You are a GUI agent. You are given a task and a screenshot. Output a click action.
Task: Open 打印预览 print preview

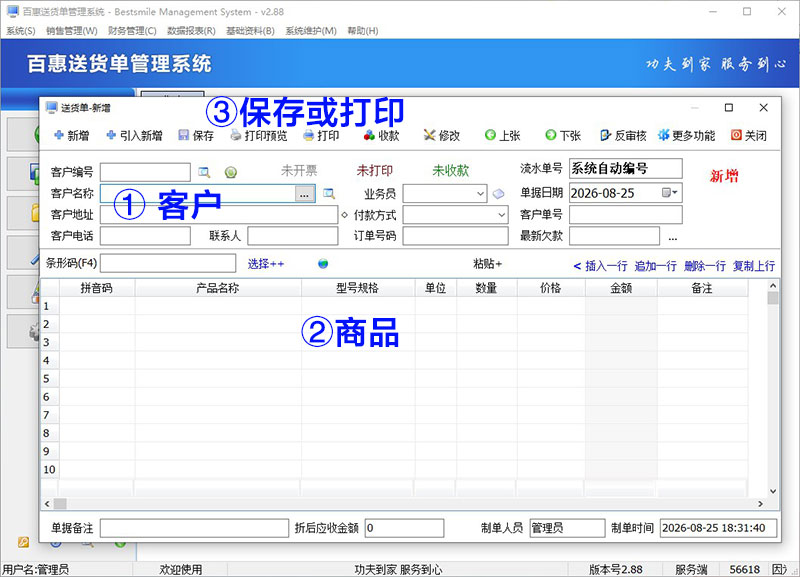pos(259,135)
